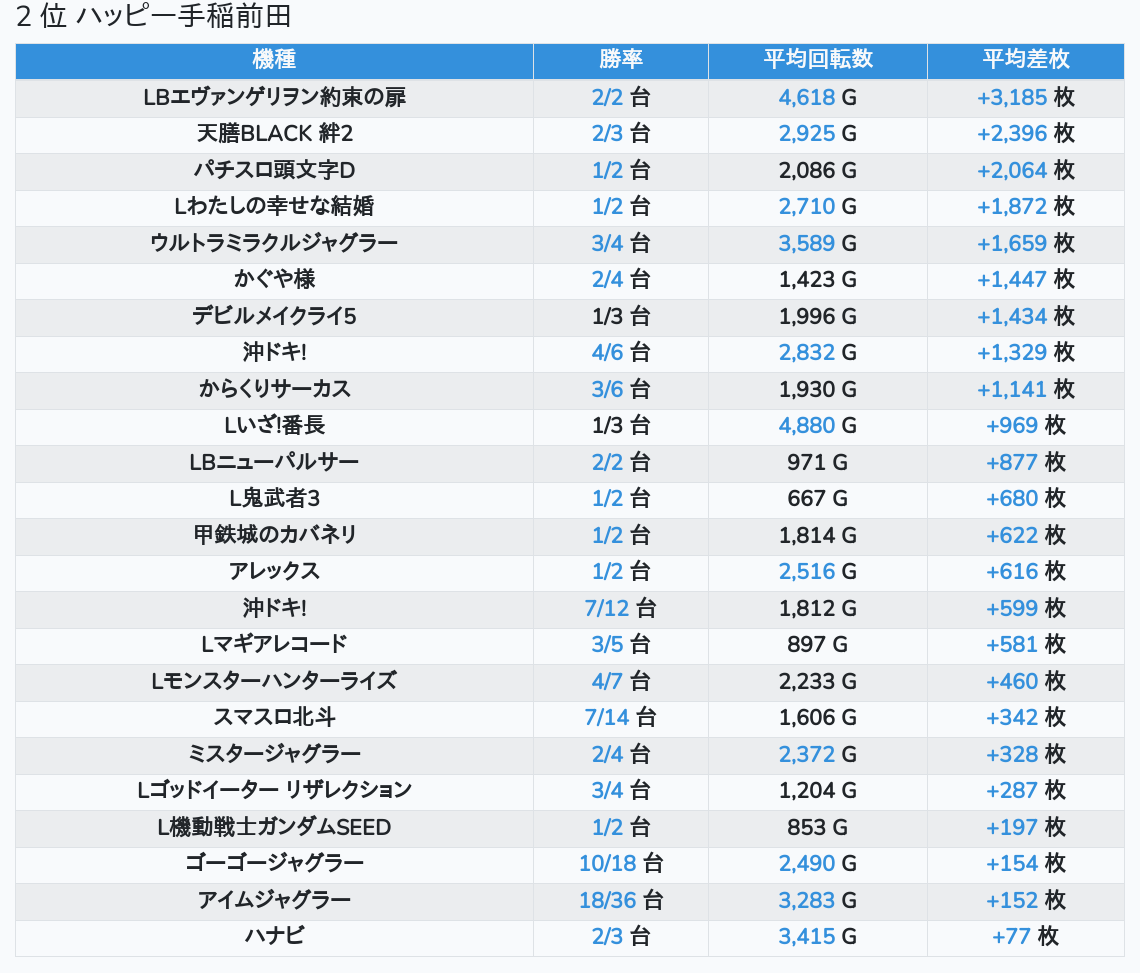
Task: Select the +622 枚 average difference value
Action: click(1026, 535)
